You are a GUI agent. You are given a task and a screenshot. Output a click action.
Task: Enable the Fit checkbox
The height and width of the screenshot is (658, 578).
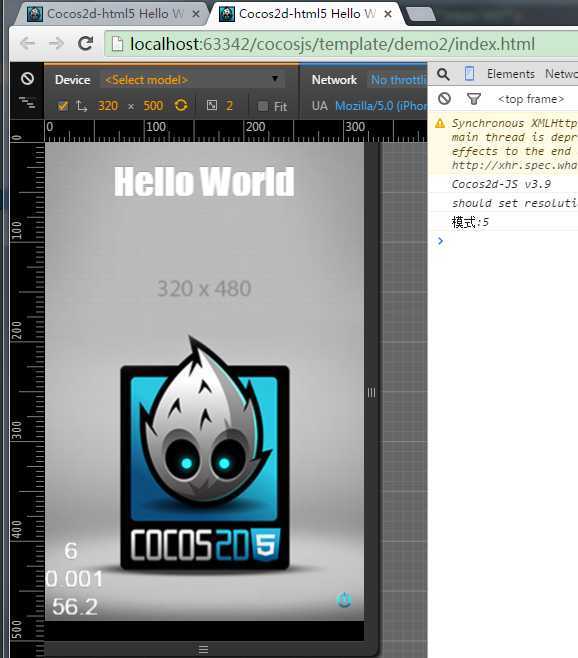[x=263, y=106]
